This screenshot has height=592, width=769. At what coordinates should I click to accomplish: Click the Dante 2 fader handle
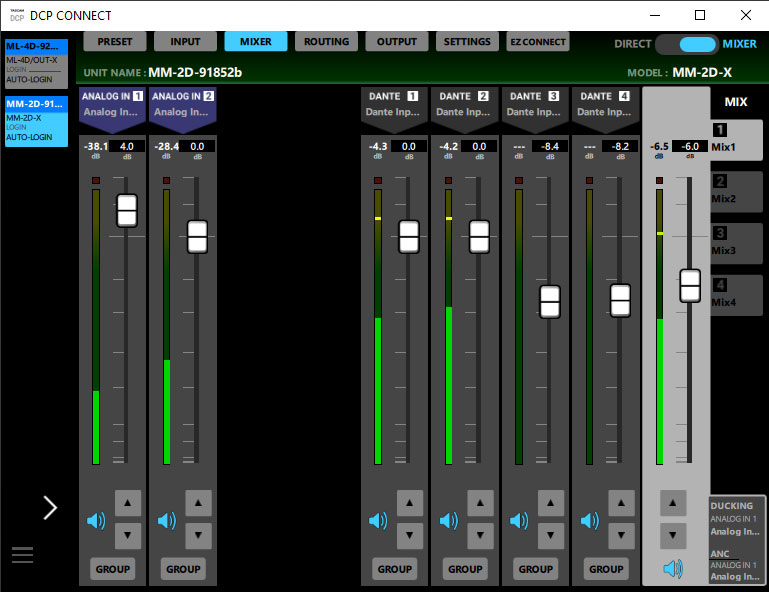pyautogui.click(x=480, y=237)
